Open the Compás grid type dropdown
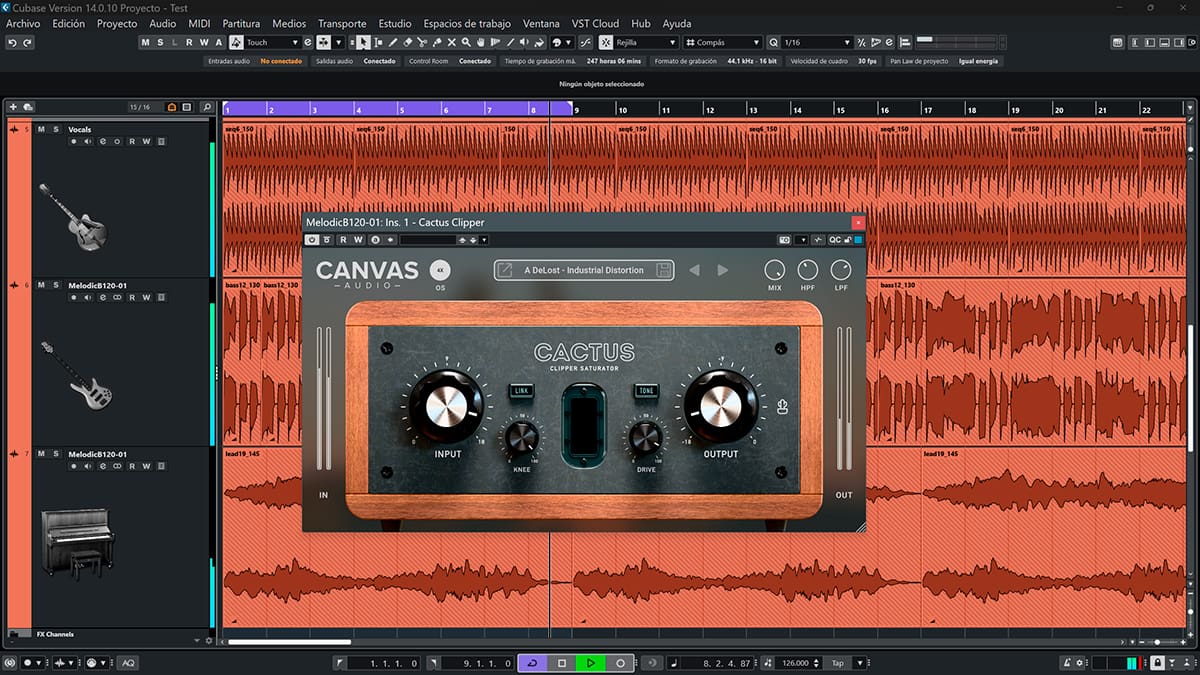 (723, 43)
